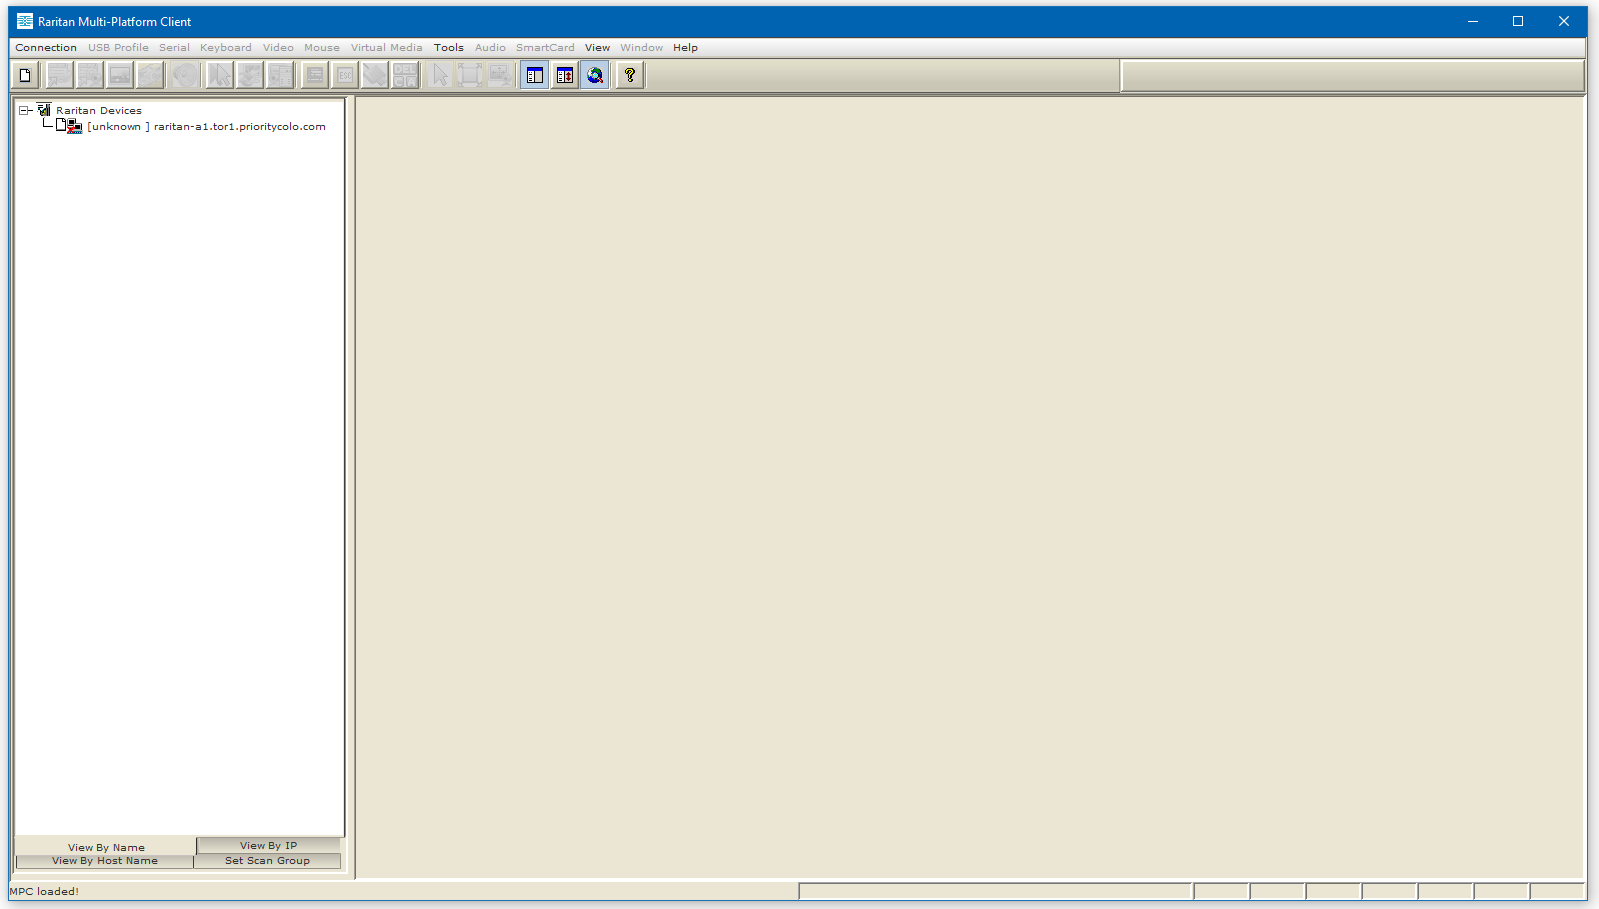The image size is (1599, 909).
Task: Click the greyed Scaling toolbar icon
Action: pos(500,75)
